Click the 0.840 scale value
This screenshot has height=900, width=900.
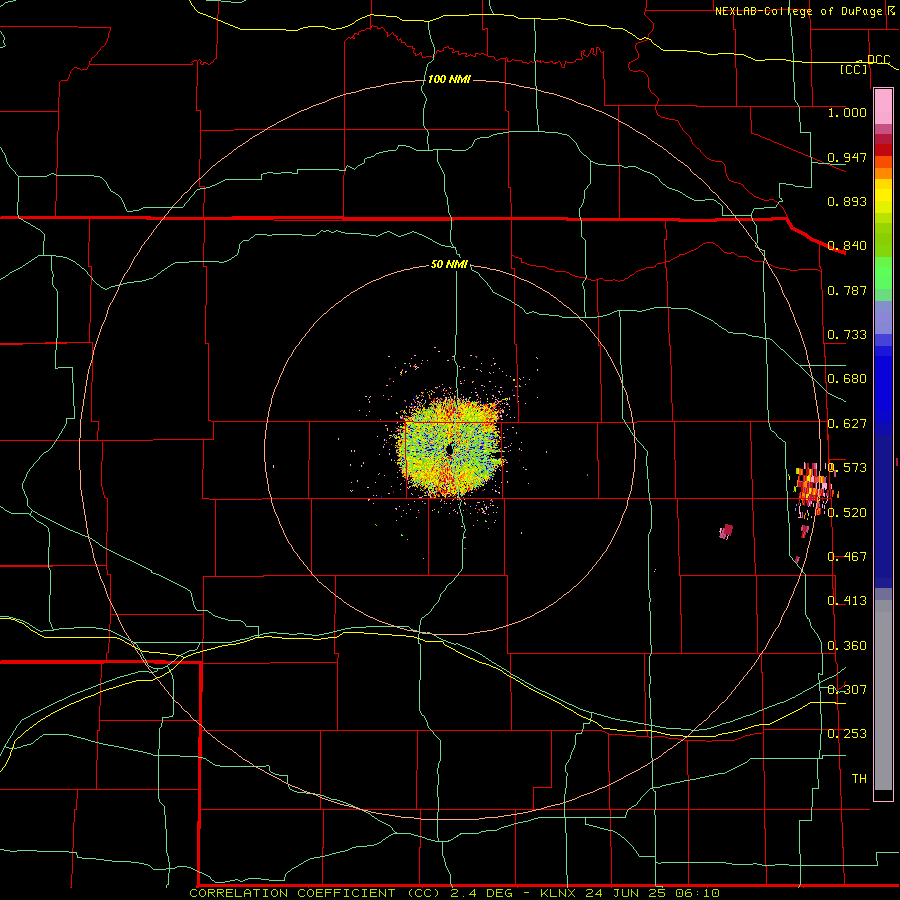click(847, 246)
